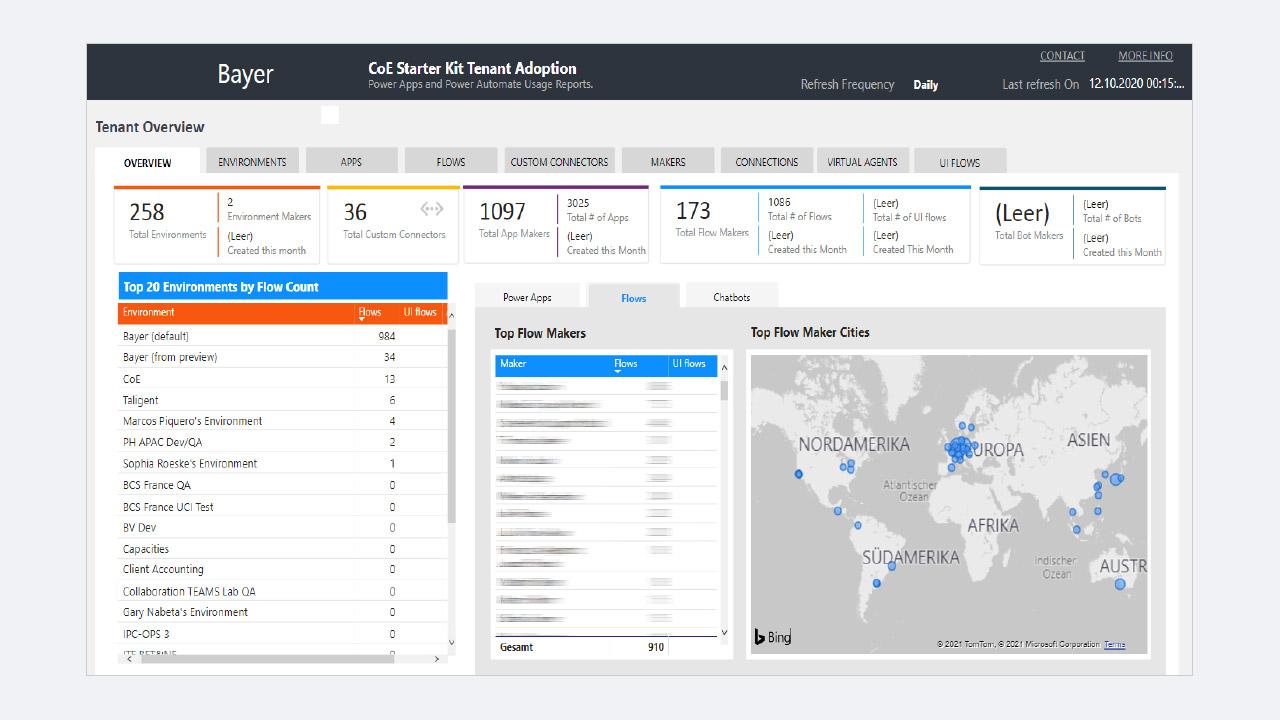1280x720 pixels.
Task: Open the Connections tab
Action: [767, 161]
